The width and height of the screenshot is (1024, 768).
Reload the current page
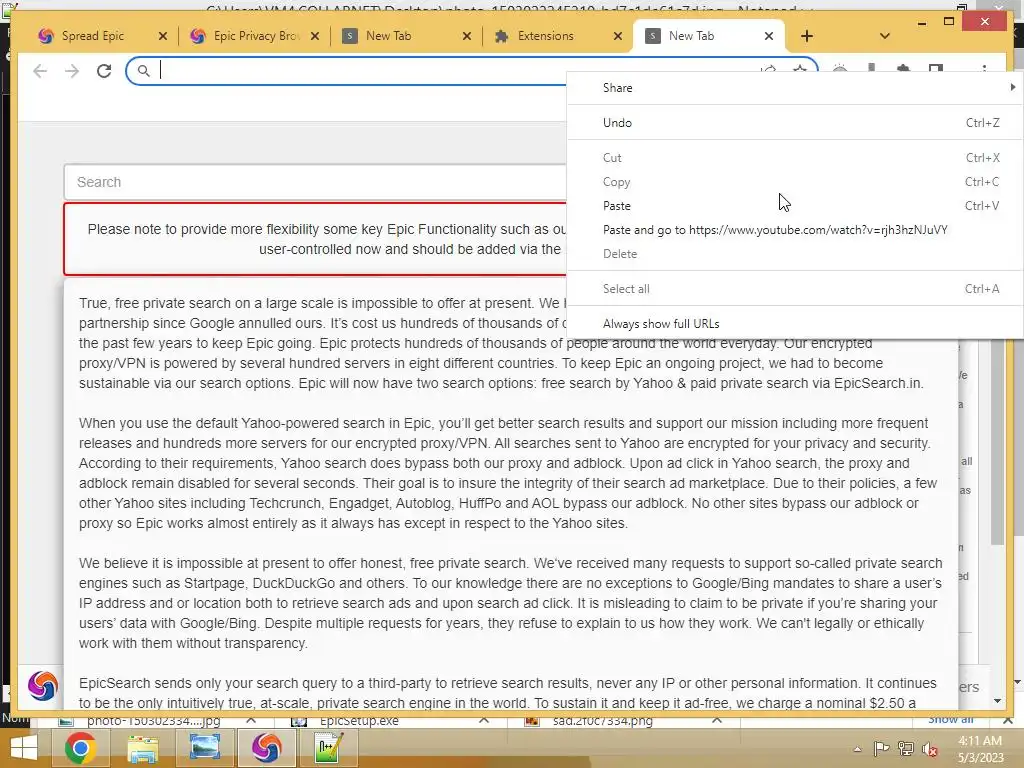point(104,71)
